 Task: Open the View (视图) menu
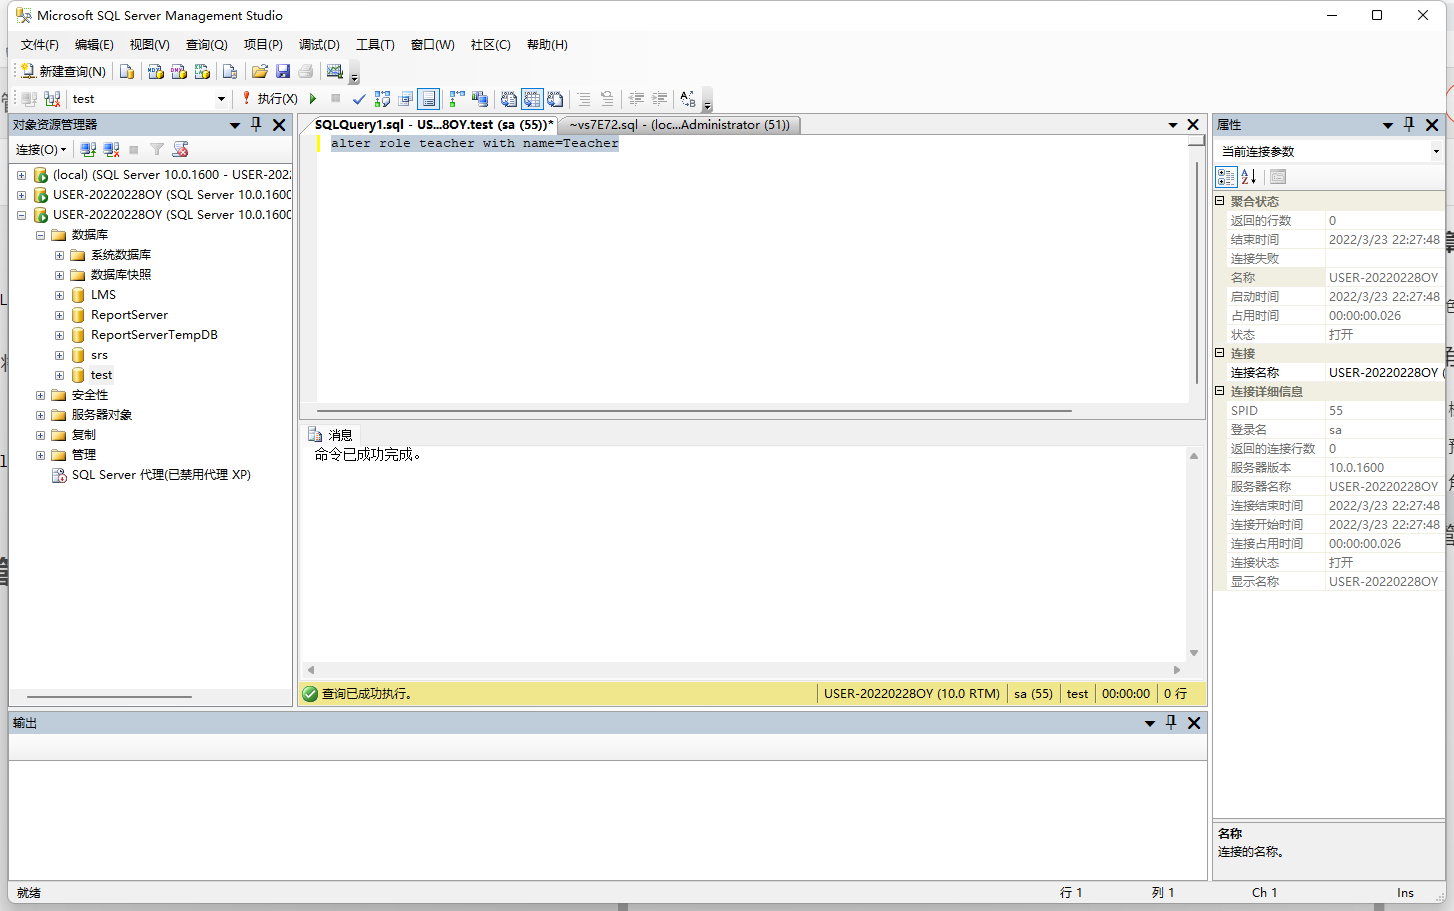tap(149, 45)
